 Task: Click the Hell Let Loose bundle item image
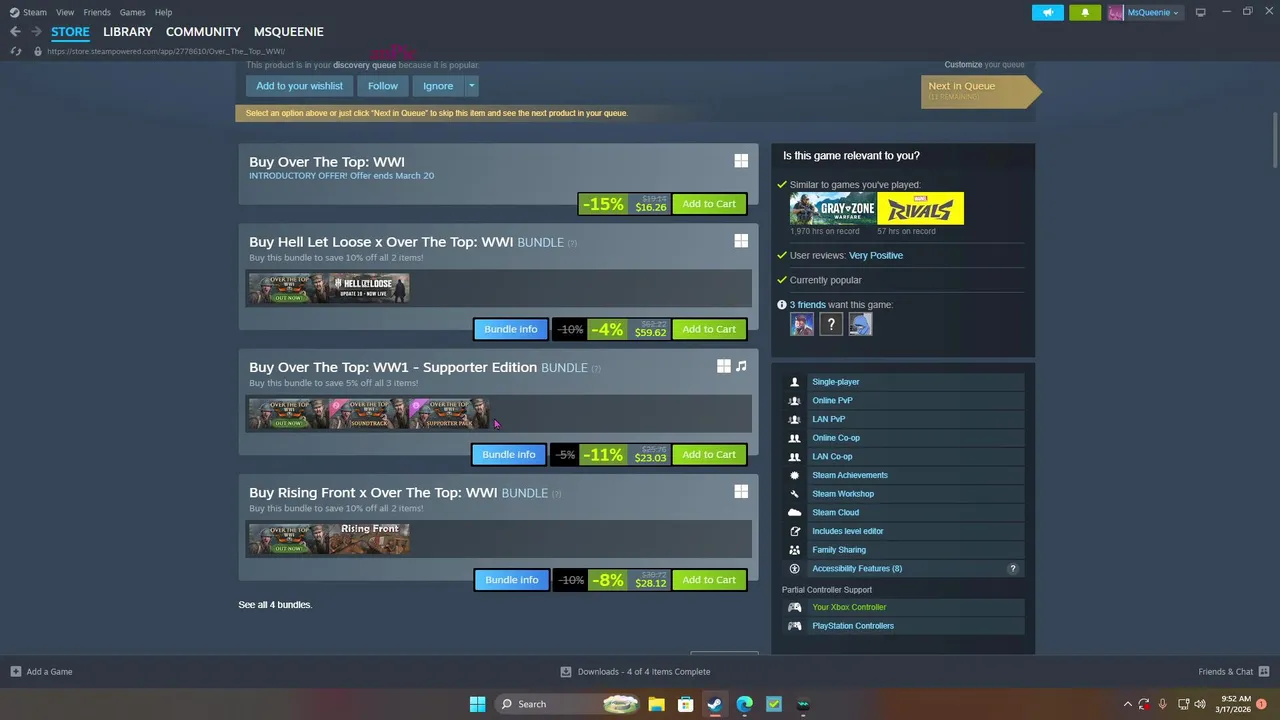(x=369, y=289)
